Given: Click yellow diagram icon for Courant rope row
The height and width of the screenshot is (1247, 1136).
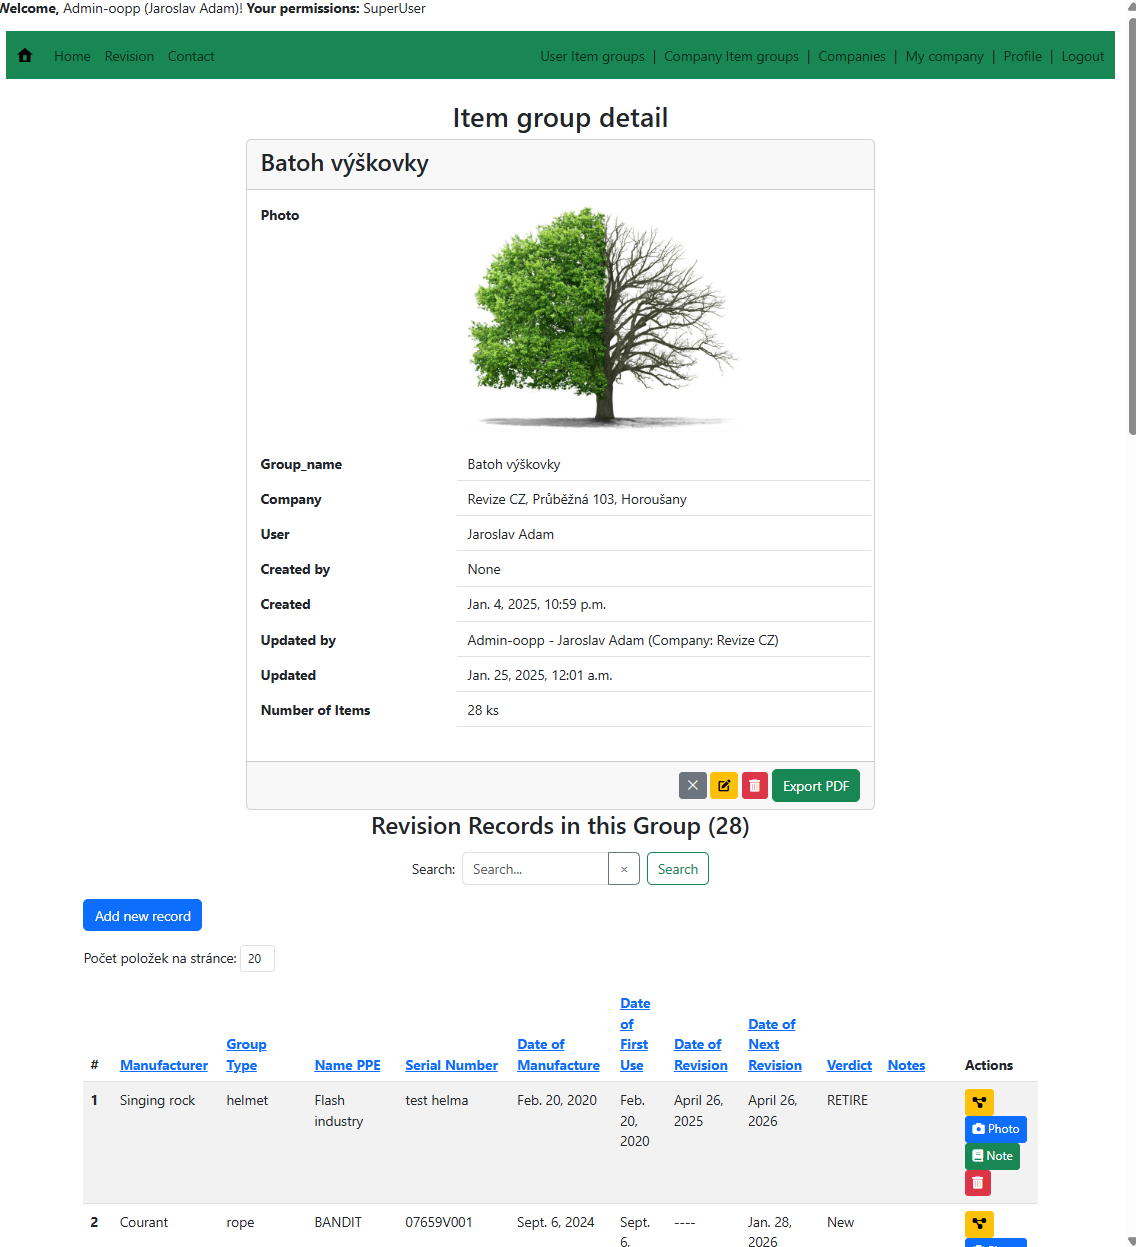Looking at the screenshot, I should click(979, 1224).
